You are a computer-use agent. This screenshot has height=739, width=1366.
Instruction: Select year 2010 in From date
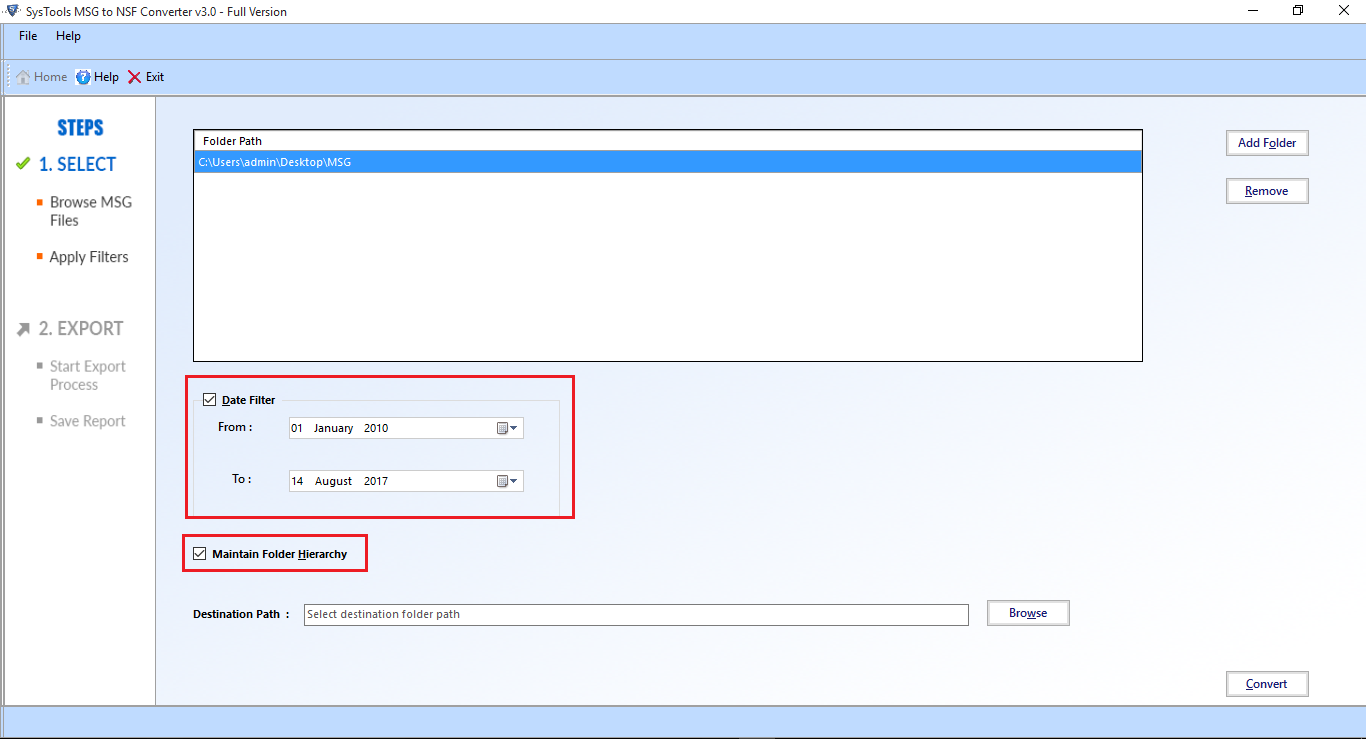376,428
